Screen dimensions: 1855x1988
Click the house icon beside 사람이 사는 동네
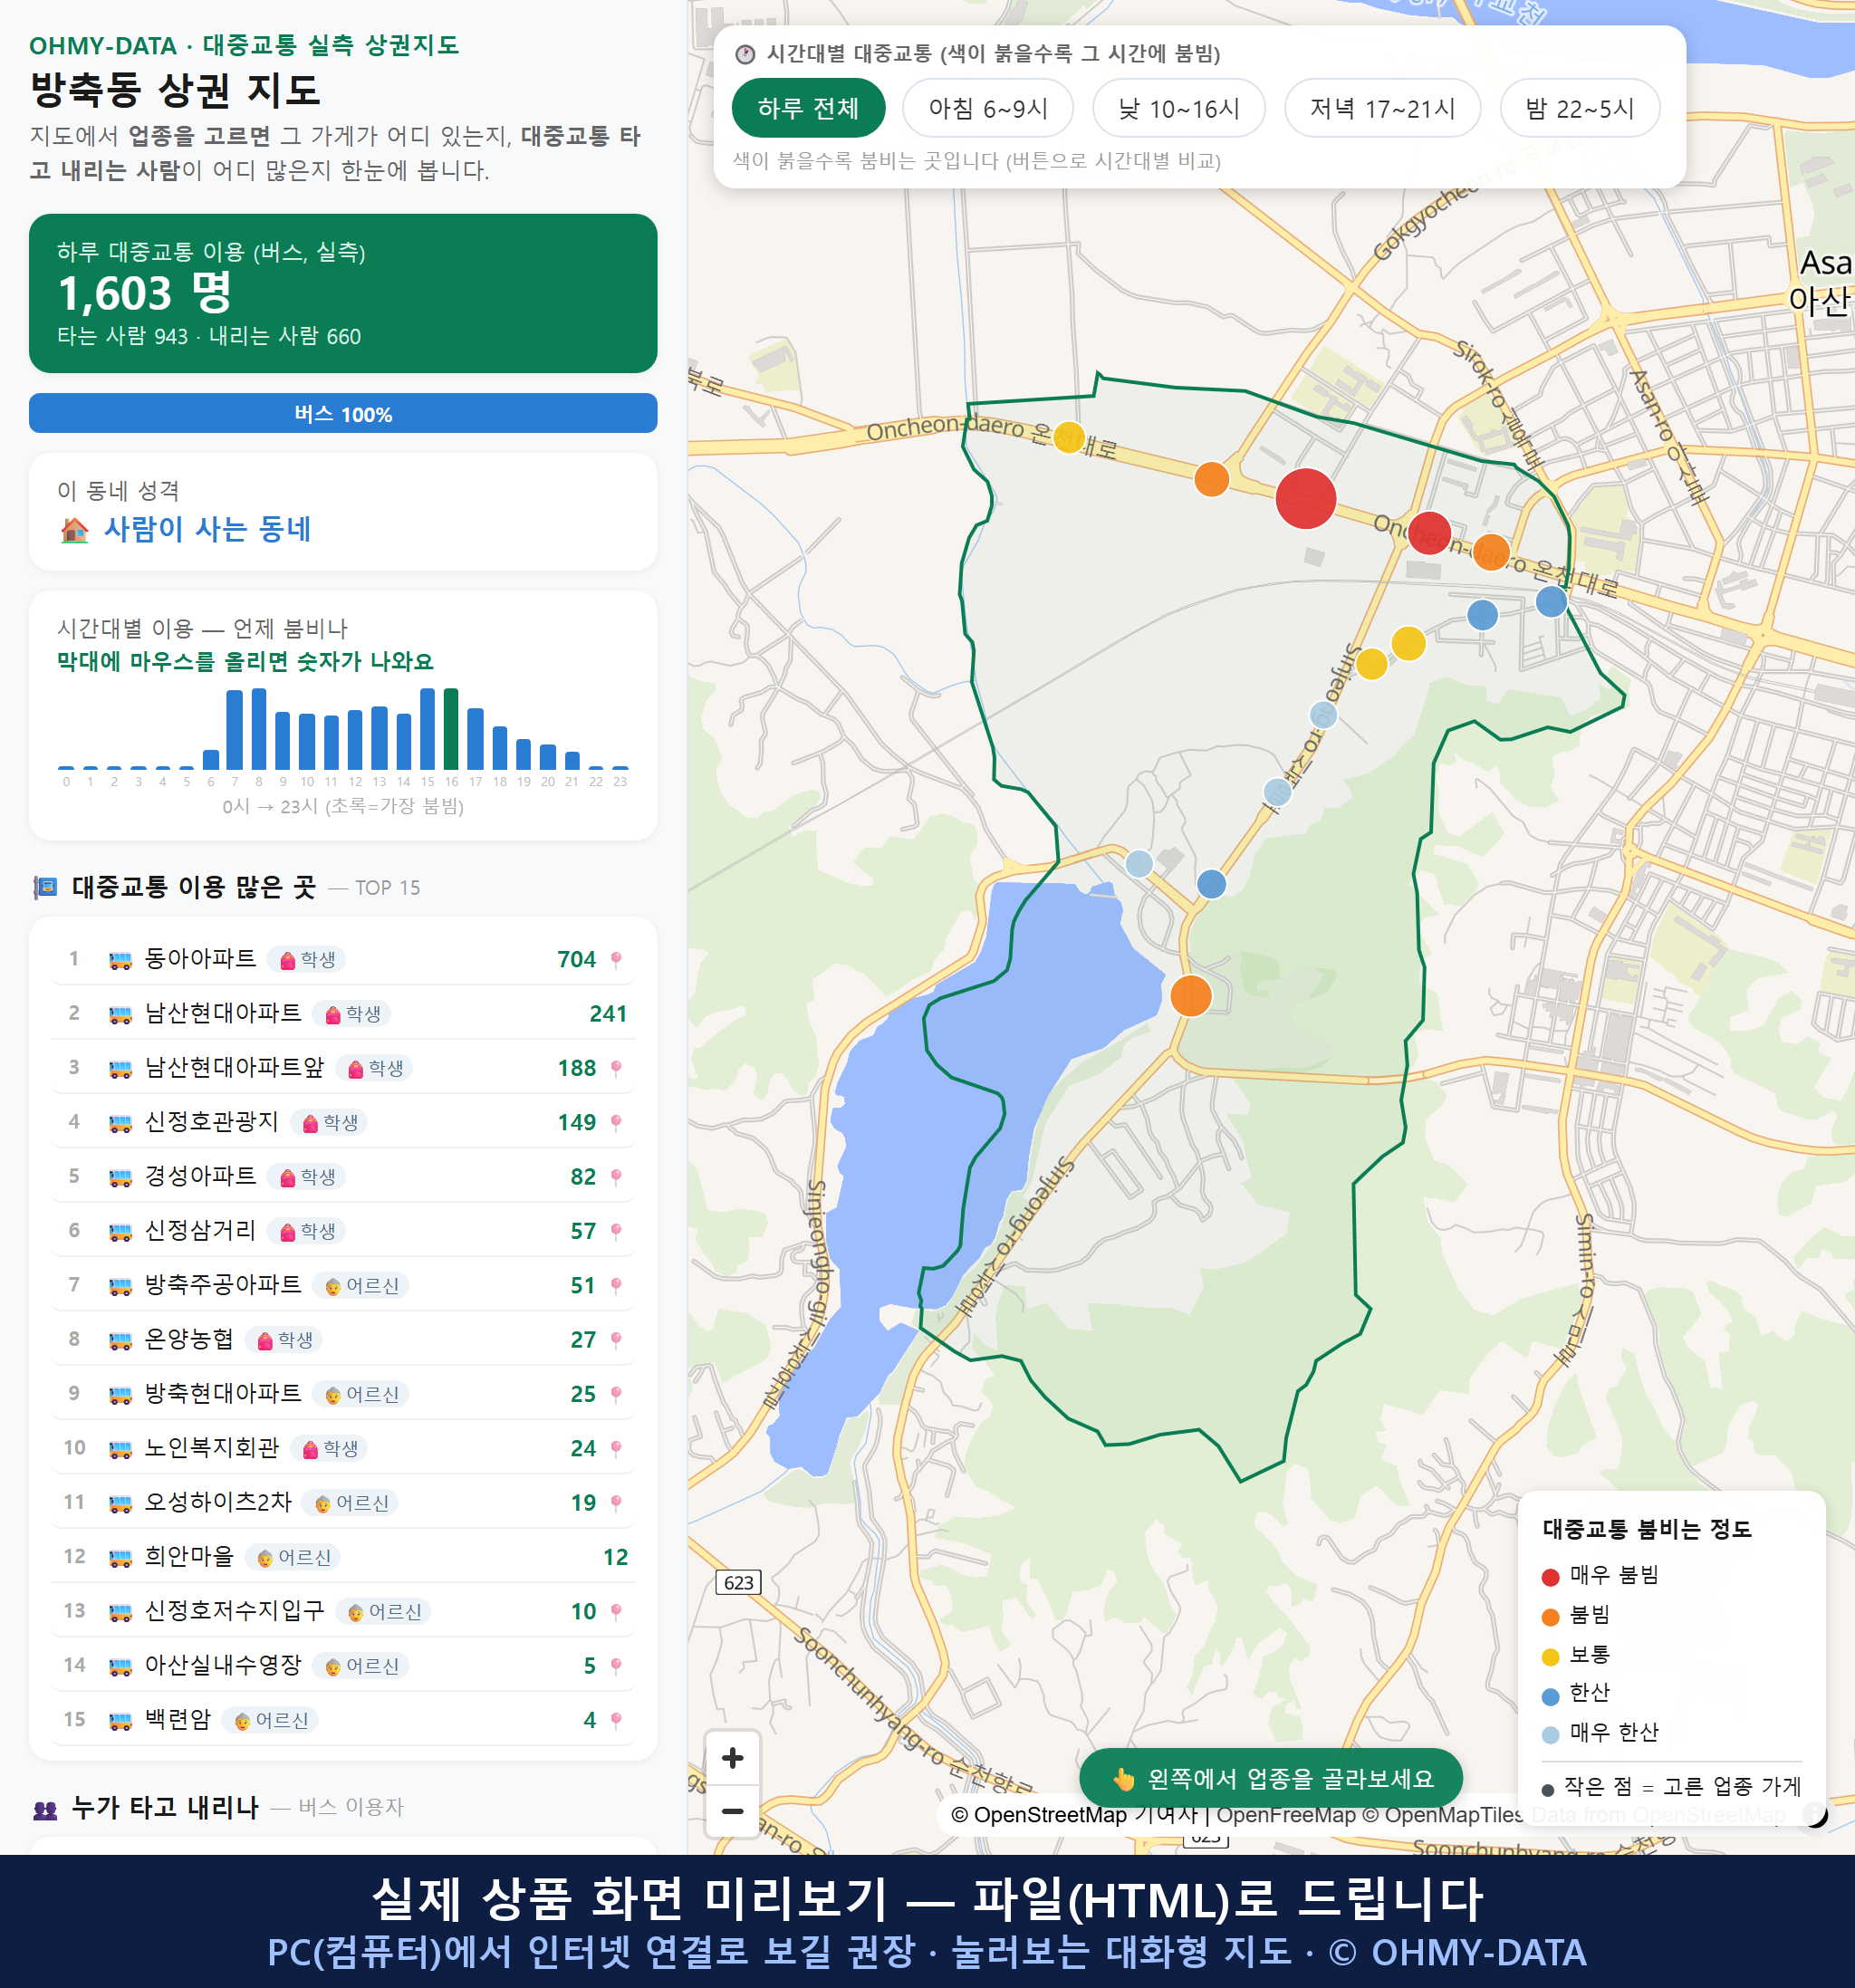coord(74,530)
